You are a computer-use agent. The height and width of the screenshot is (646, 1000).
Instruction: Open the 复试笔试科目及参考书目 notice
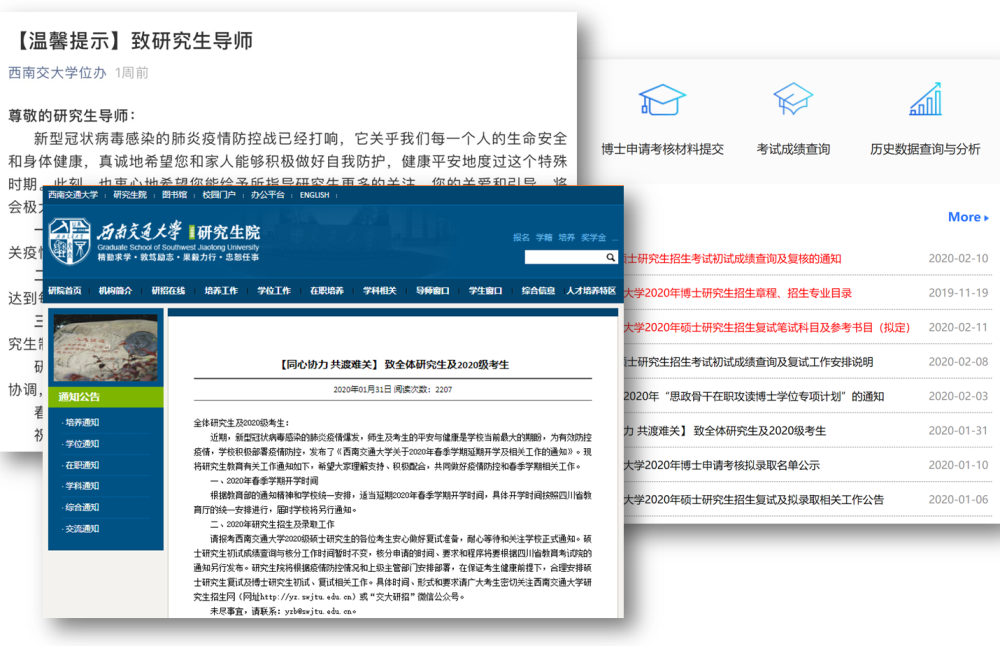767,328
